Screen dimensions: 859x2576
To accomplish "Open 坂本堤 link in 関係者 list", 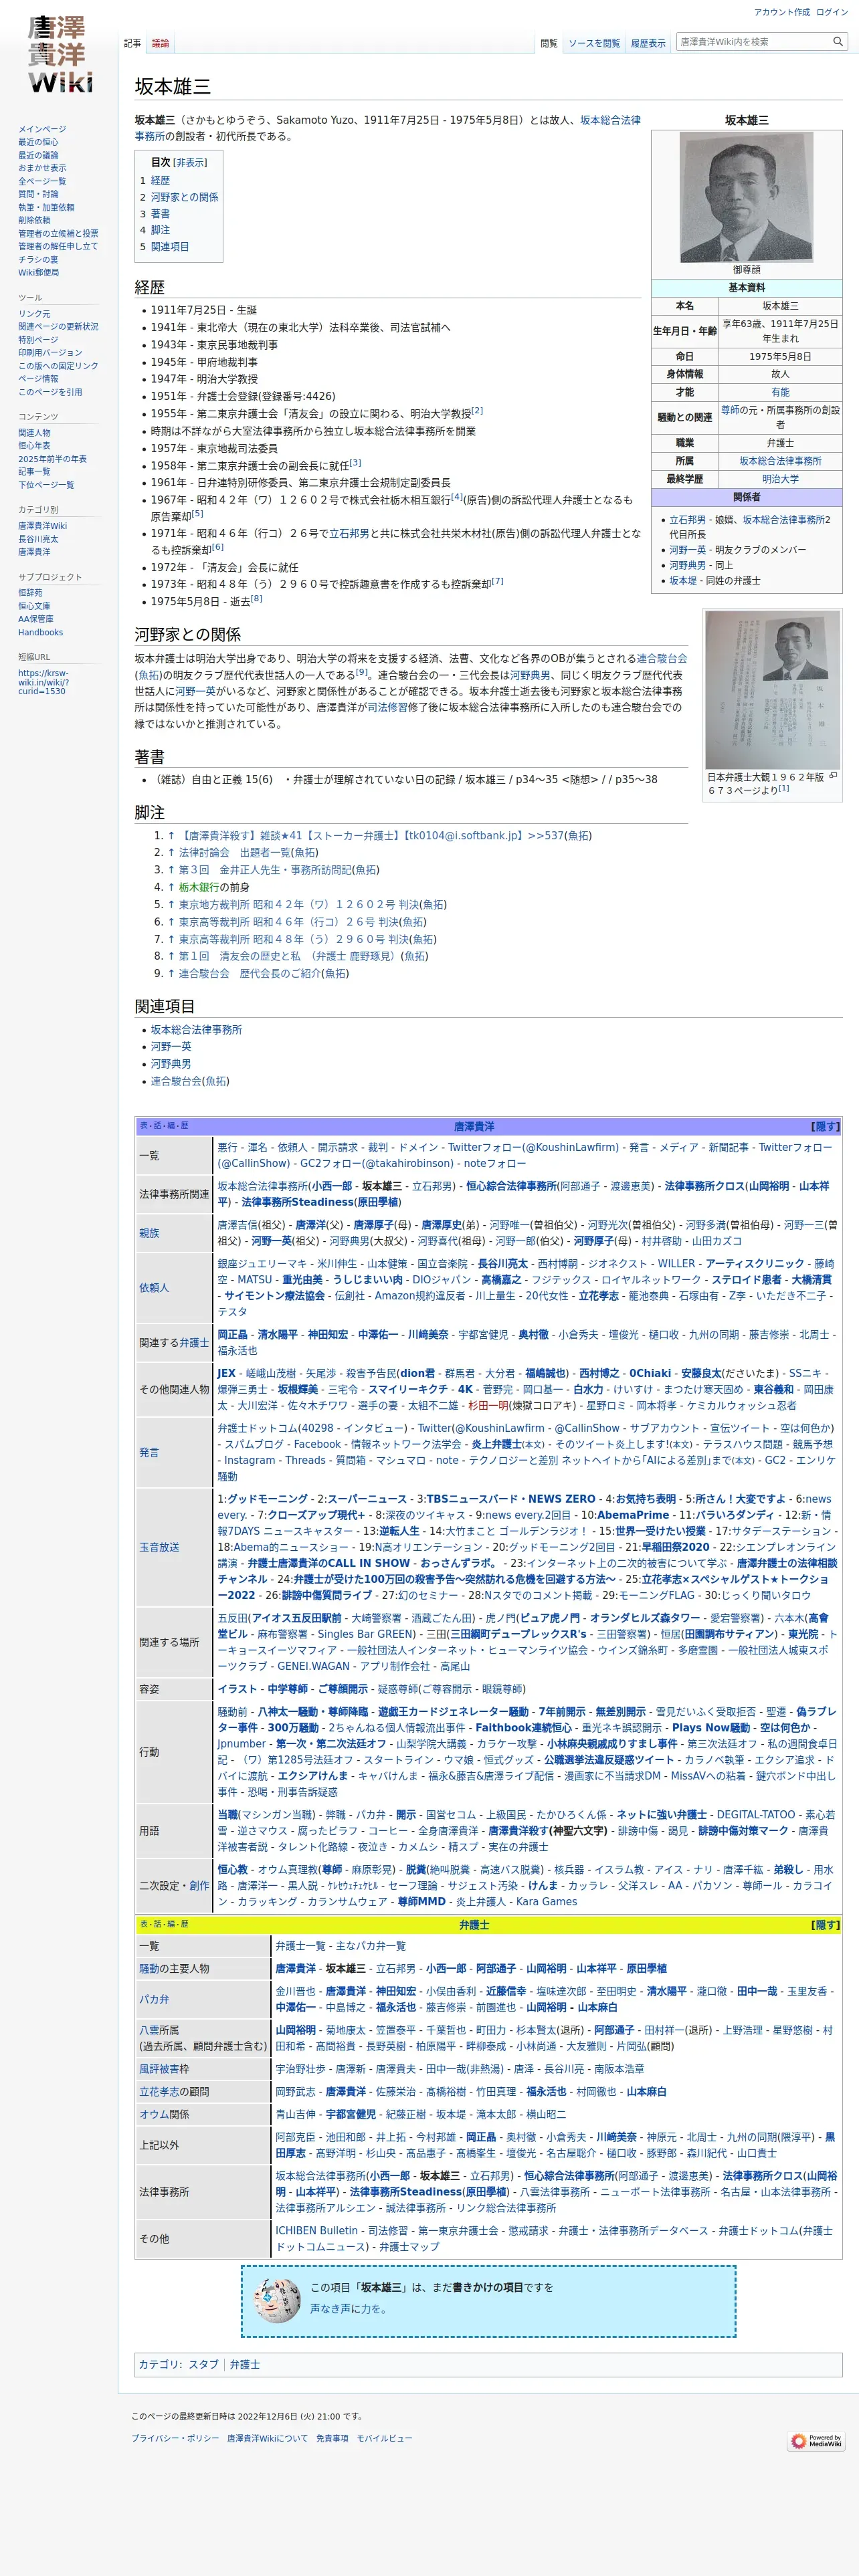I will click(683, 581).
